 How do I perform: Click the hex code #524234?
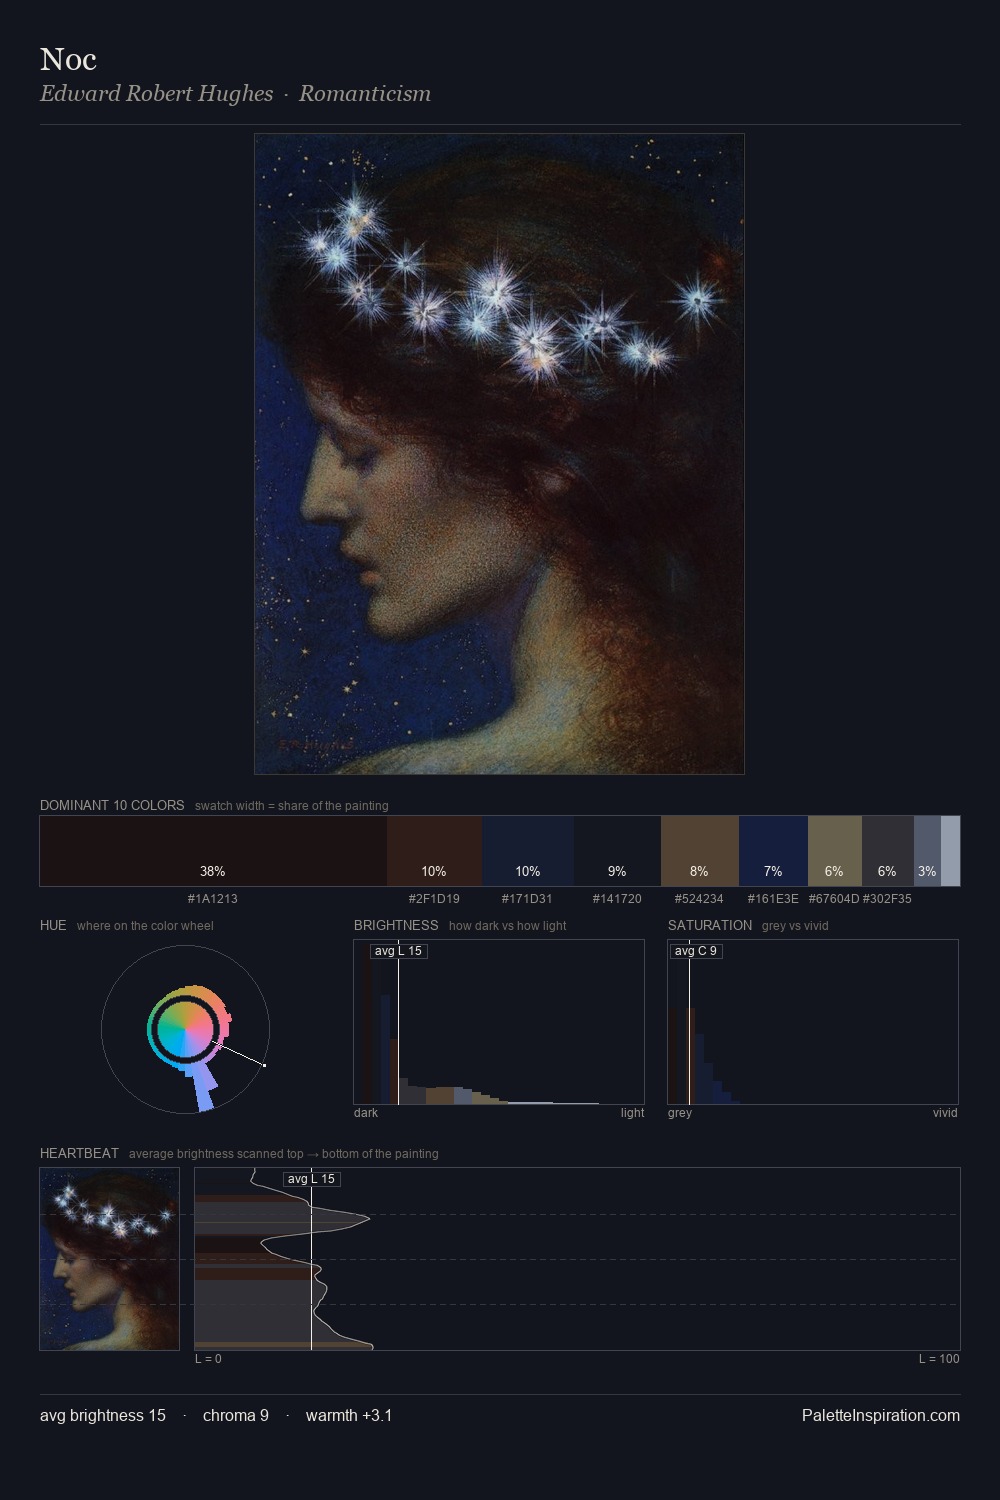[x=699, y=898]
